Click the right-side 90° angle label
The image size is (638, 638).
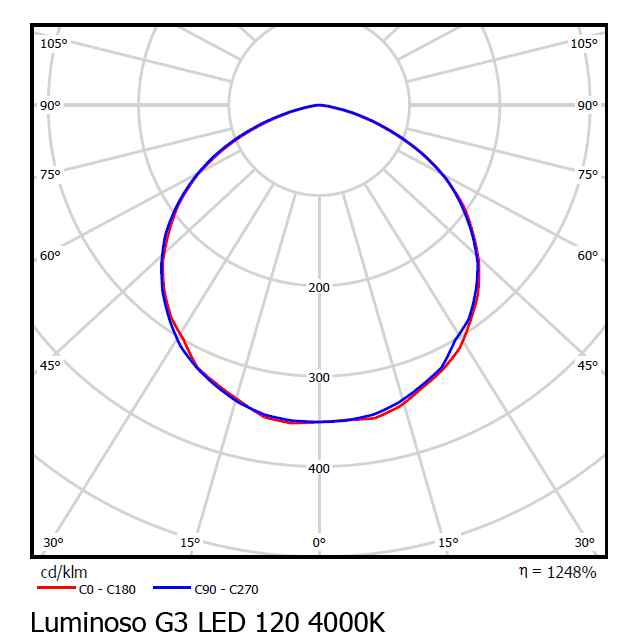(x=587, y=106)
